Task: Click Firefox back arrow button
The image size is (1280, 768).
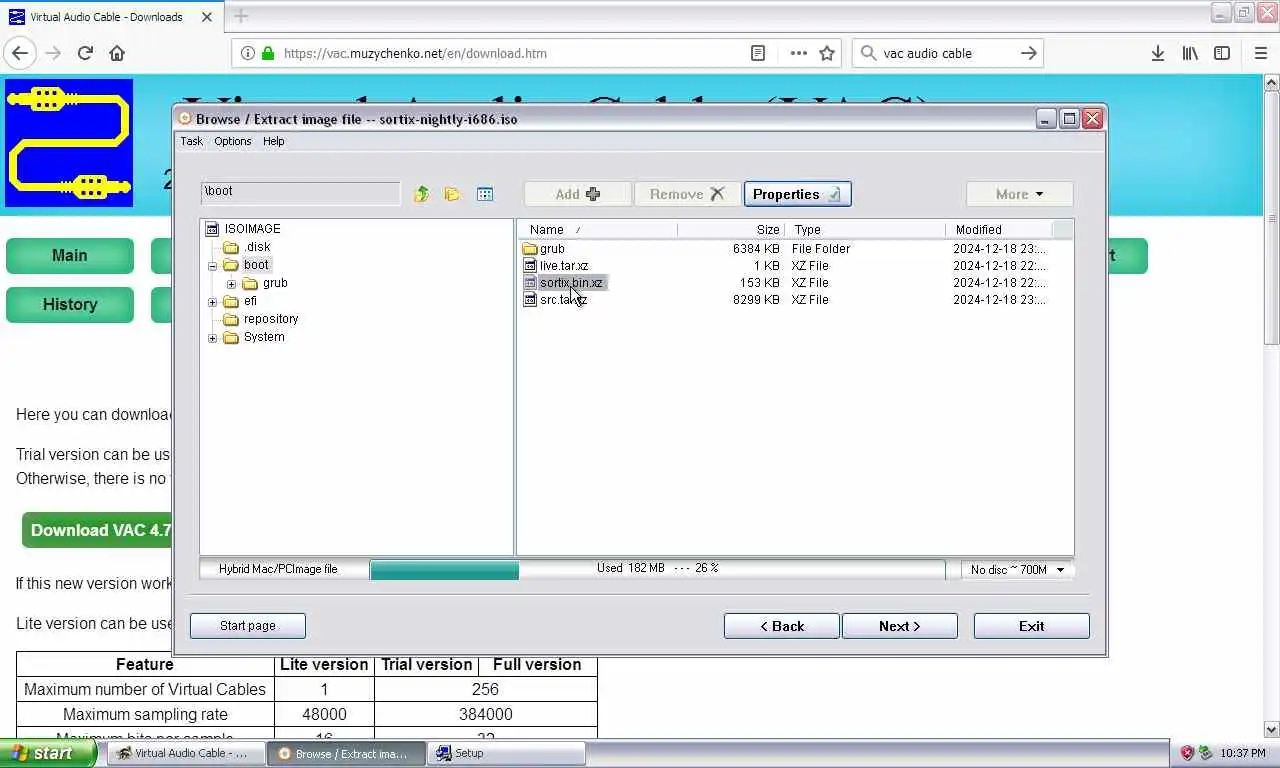Action: 20,53
